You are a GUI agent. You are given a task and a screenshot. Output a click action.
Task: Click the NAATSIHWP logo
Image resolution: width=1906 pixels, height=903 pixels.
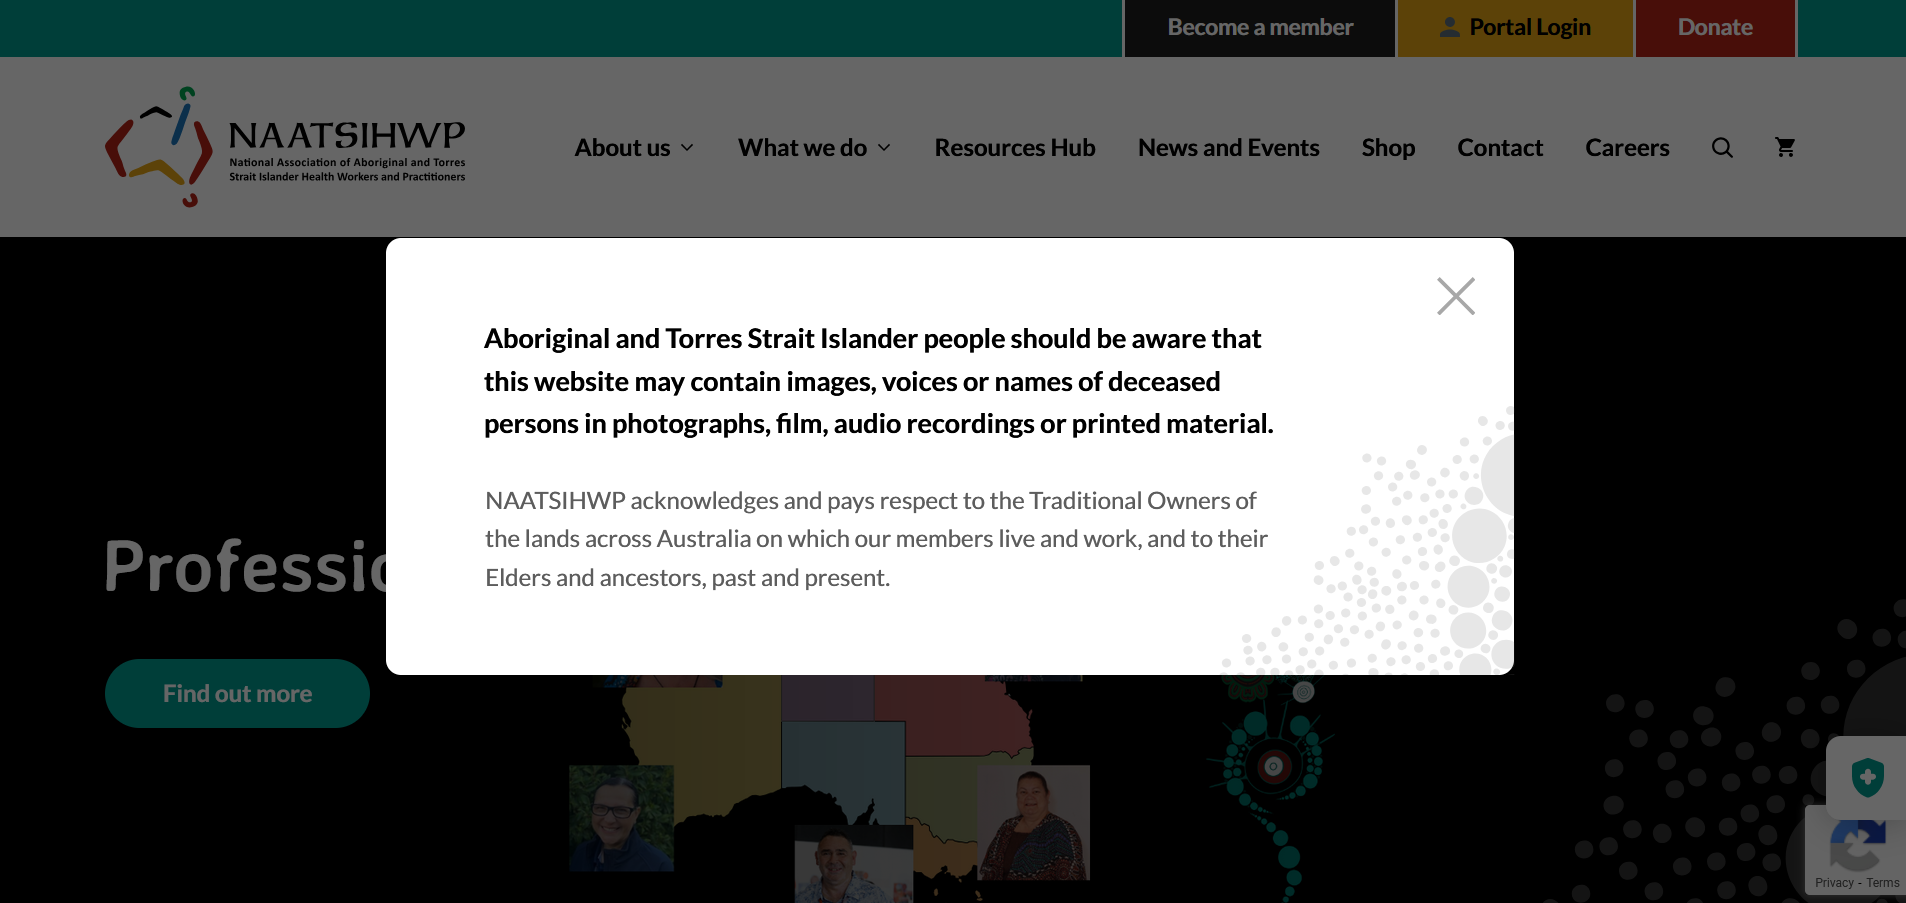(285, 147)
